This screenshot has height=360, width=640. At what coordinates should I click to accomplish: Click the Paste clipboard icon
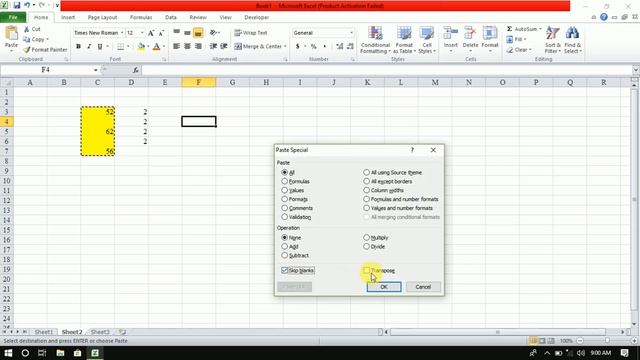pos(11,33)
